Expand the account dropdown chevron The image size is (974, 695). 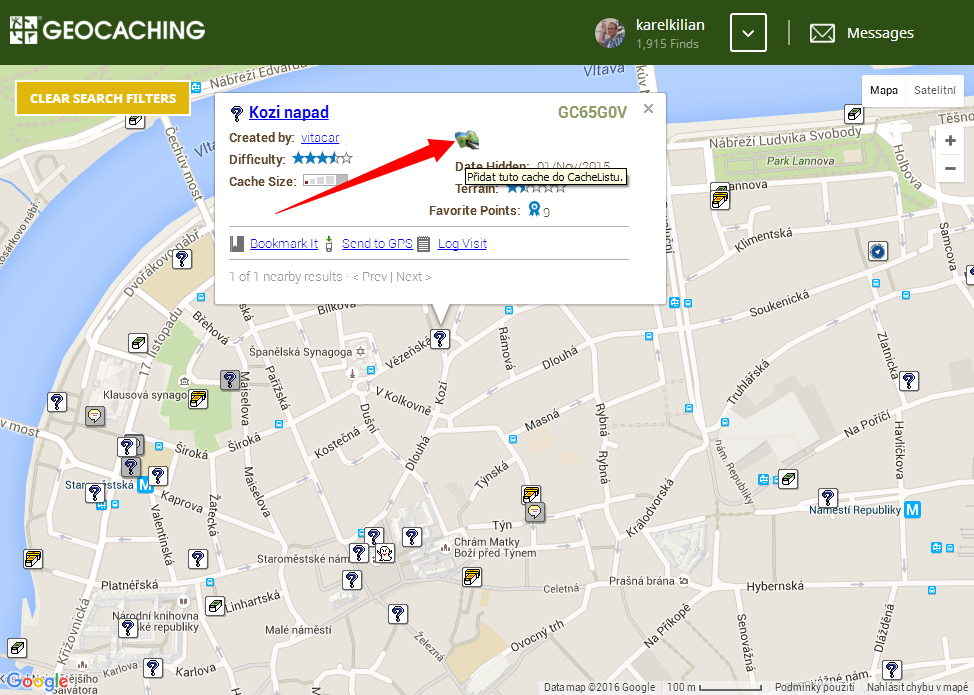click(748, 32)
